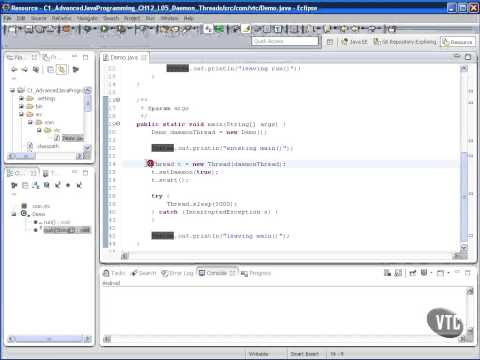The width and height of the screenshot is (480, 360).
Task: Maximize the Outline panel
Action: pyautogui.click(x=86, y=173)
